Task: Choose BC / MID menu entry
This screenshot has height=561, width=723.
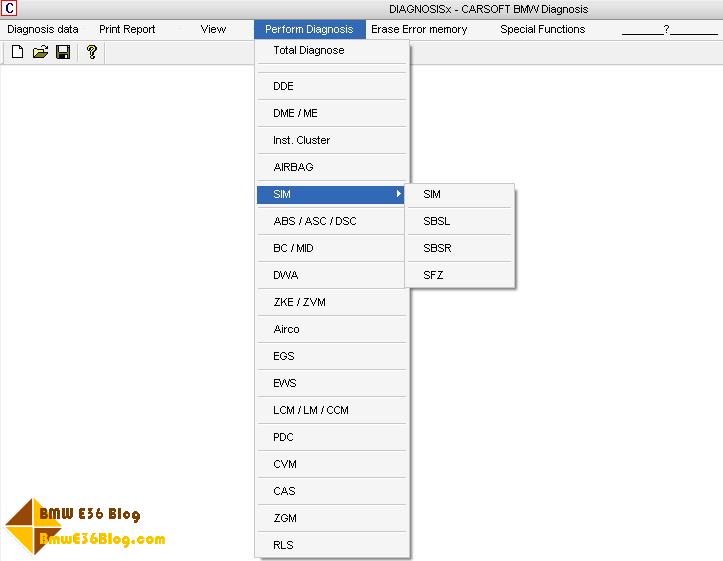Action: (331, 248)
